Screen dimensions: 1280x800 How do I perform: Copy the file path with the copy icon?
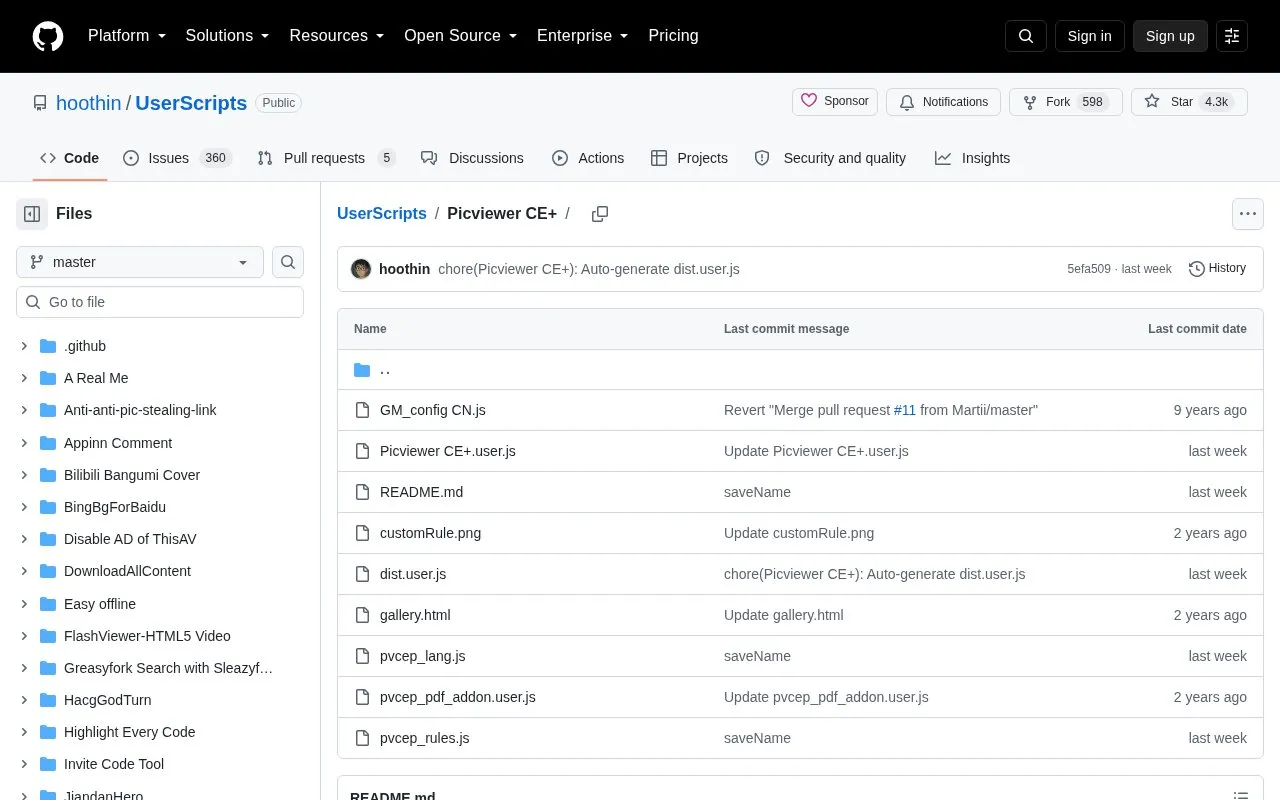pos(600,214)
